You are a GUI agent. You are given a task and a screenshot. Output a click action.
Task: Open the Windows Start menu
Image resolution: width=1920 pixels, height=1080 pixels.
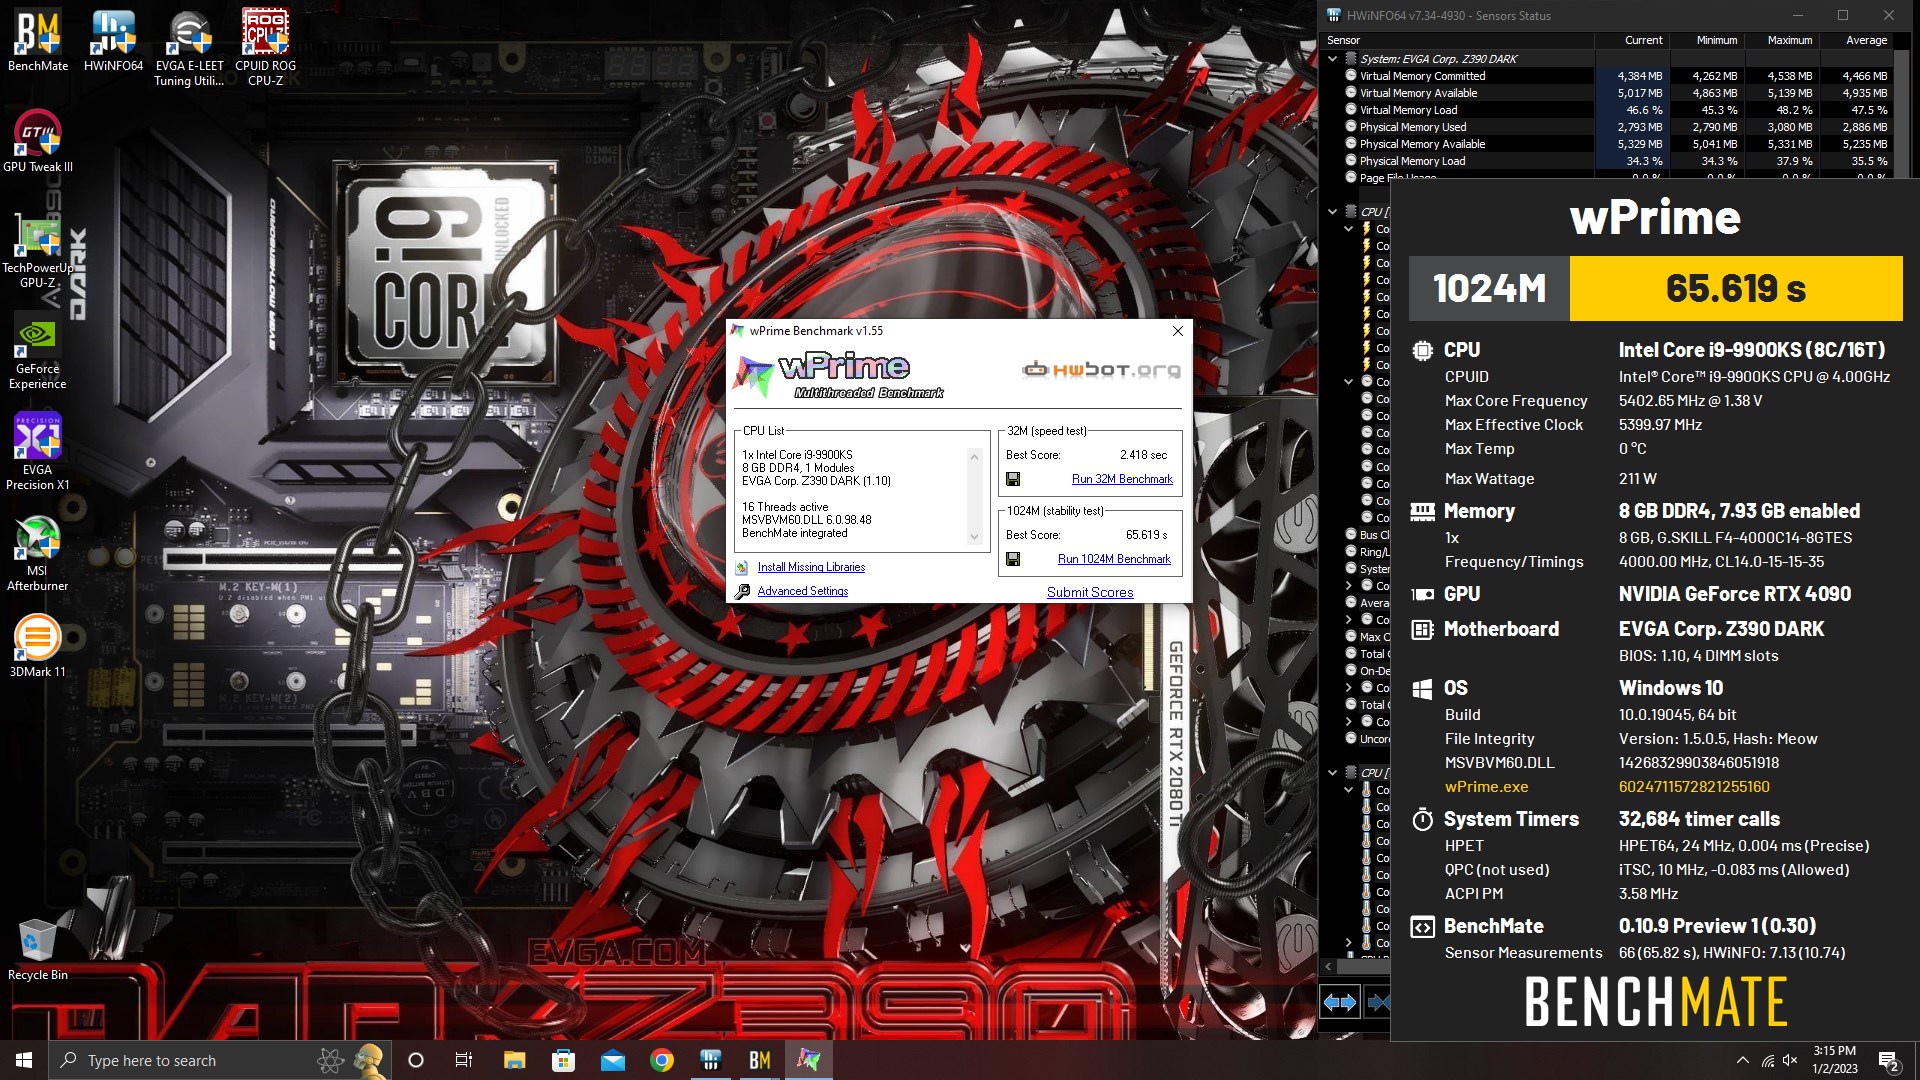(x=24, y=1060)
